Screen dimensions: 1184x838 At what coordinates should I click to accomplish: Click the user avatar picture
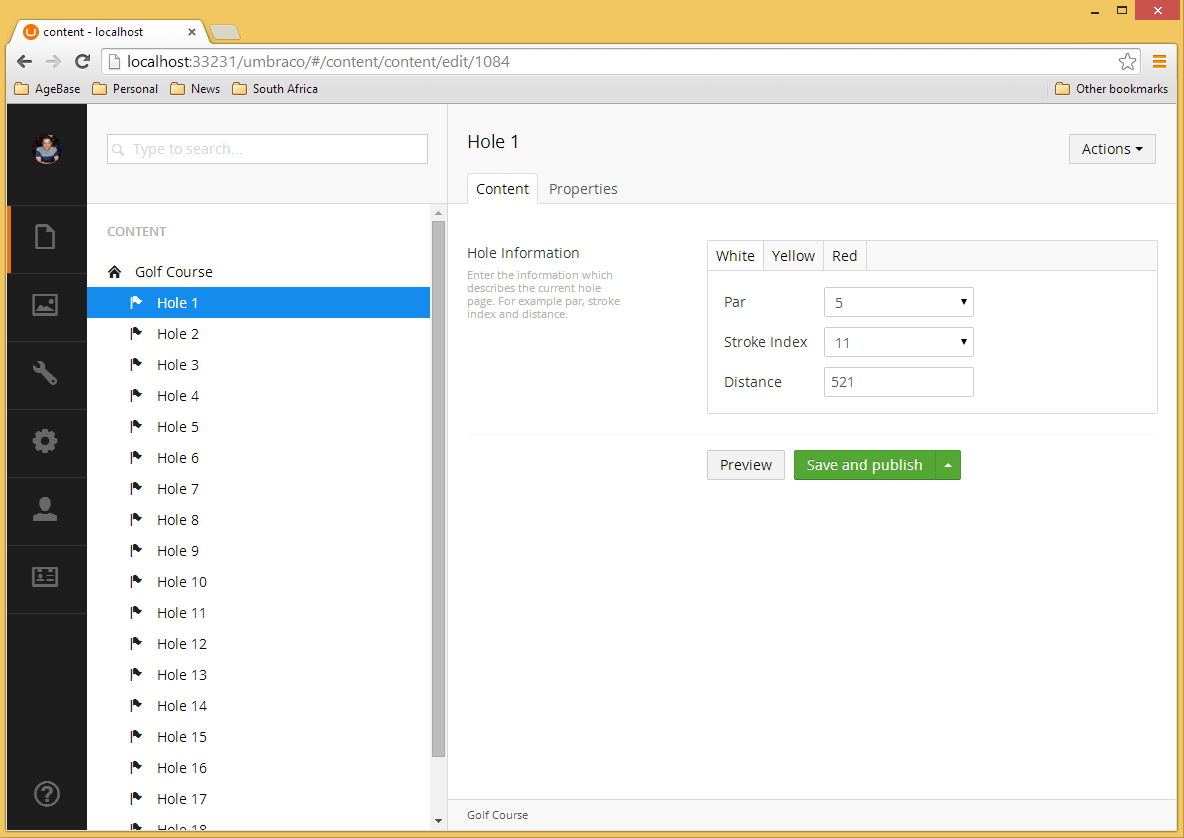(x=46, y=149)
